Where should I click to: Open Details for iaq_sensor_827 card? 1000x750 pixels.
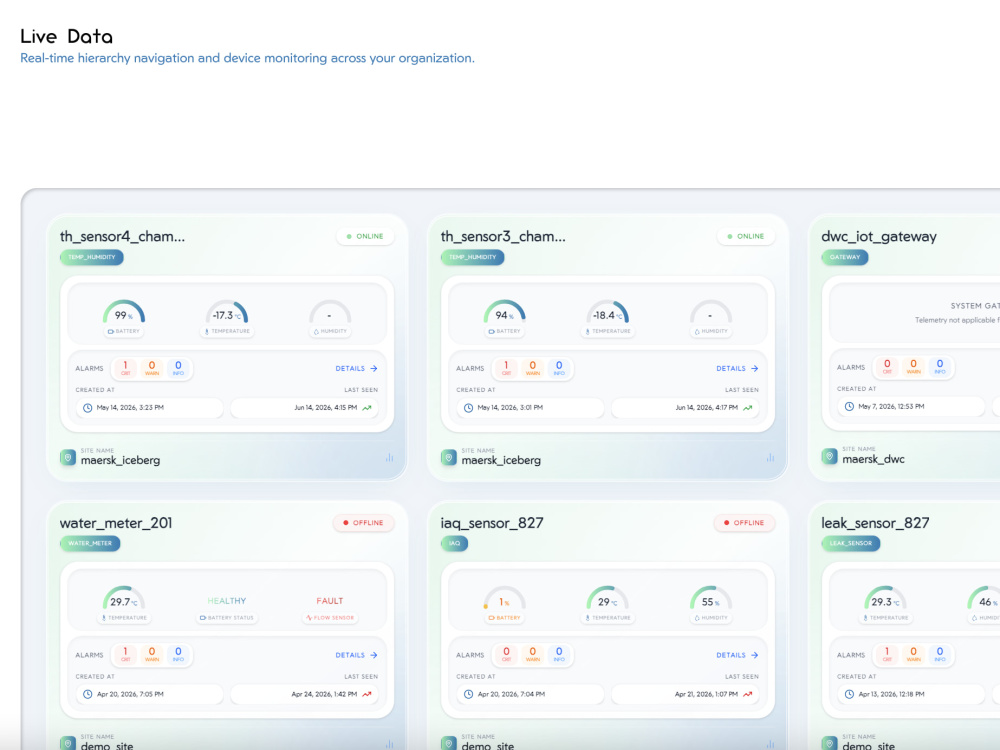pos(737,655)
